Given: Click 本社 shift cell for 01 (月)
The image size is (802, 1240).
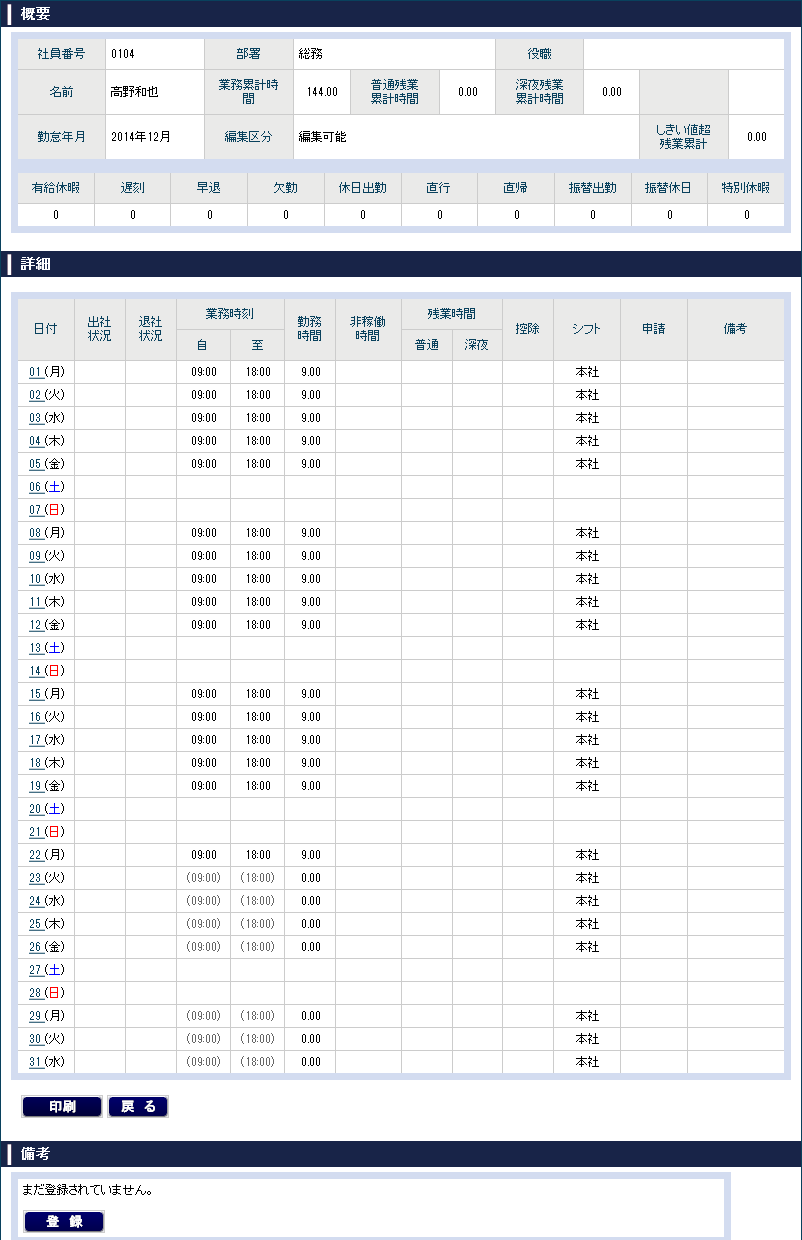Looking at the screenshot, I should coord(587,372).
